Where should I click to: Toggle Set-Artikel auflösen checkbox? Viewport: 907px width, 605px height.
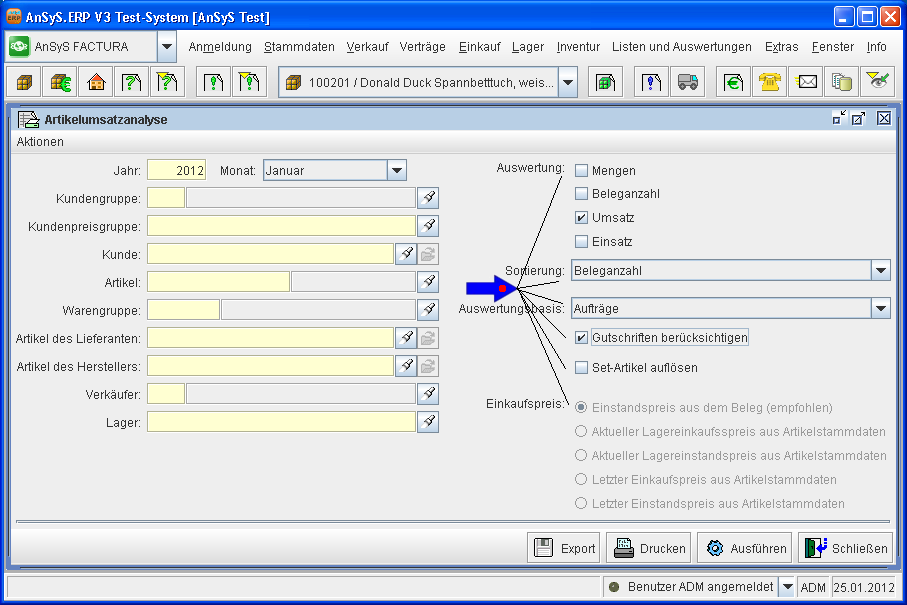pyautogui.click(x=581, y=368)
